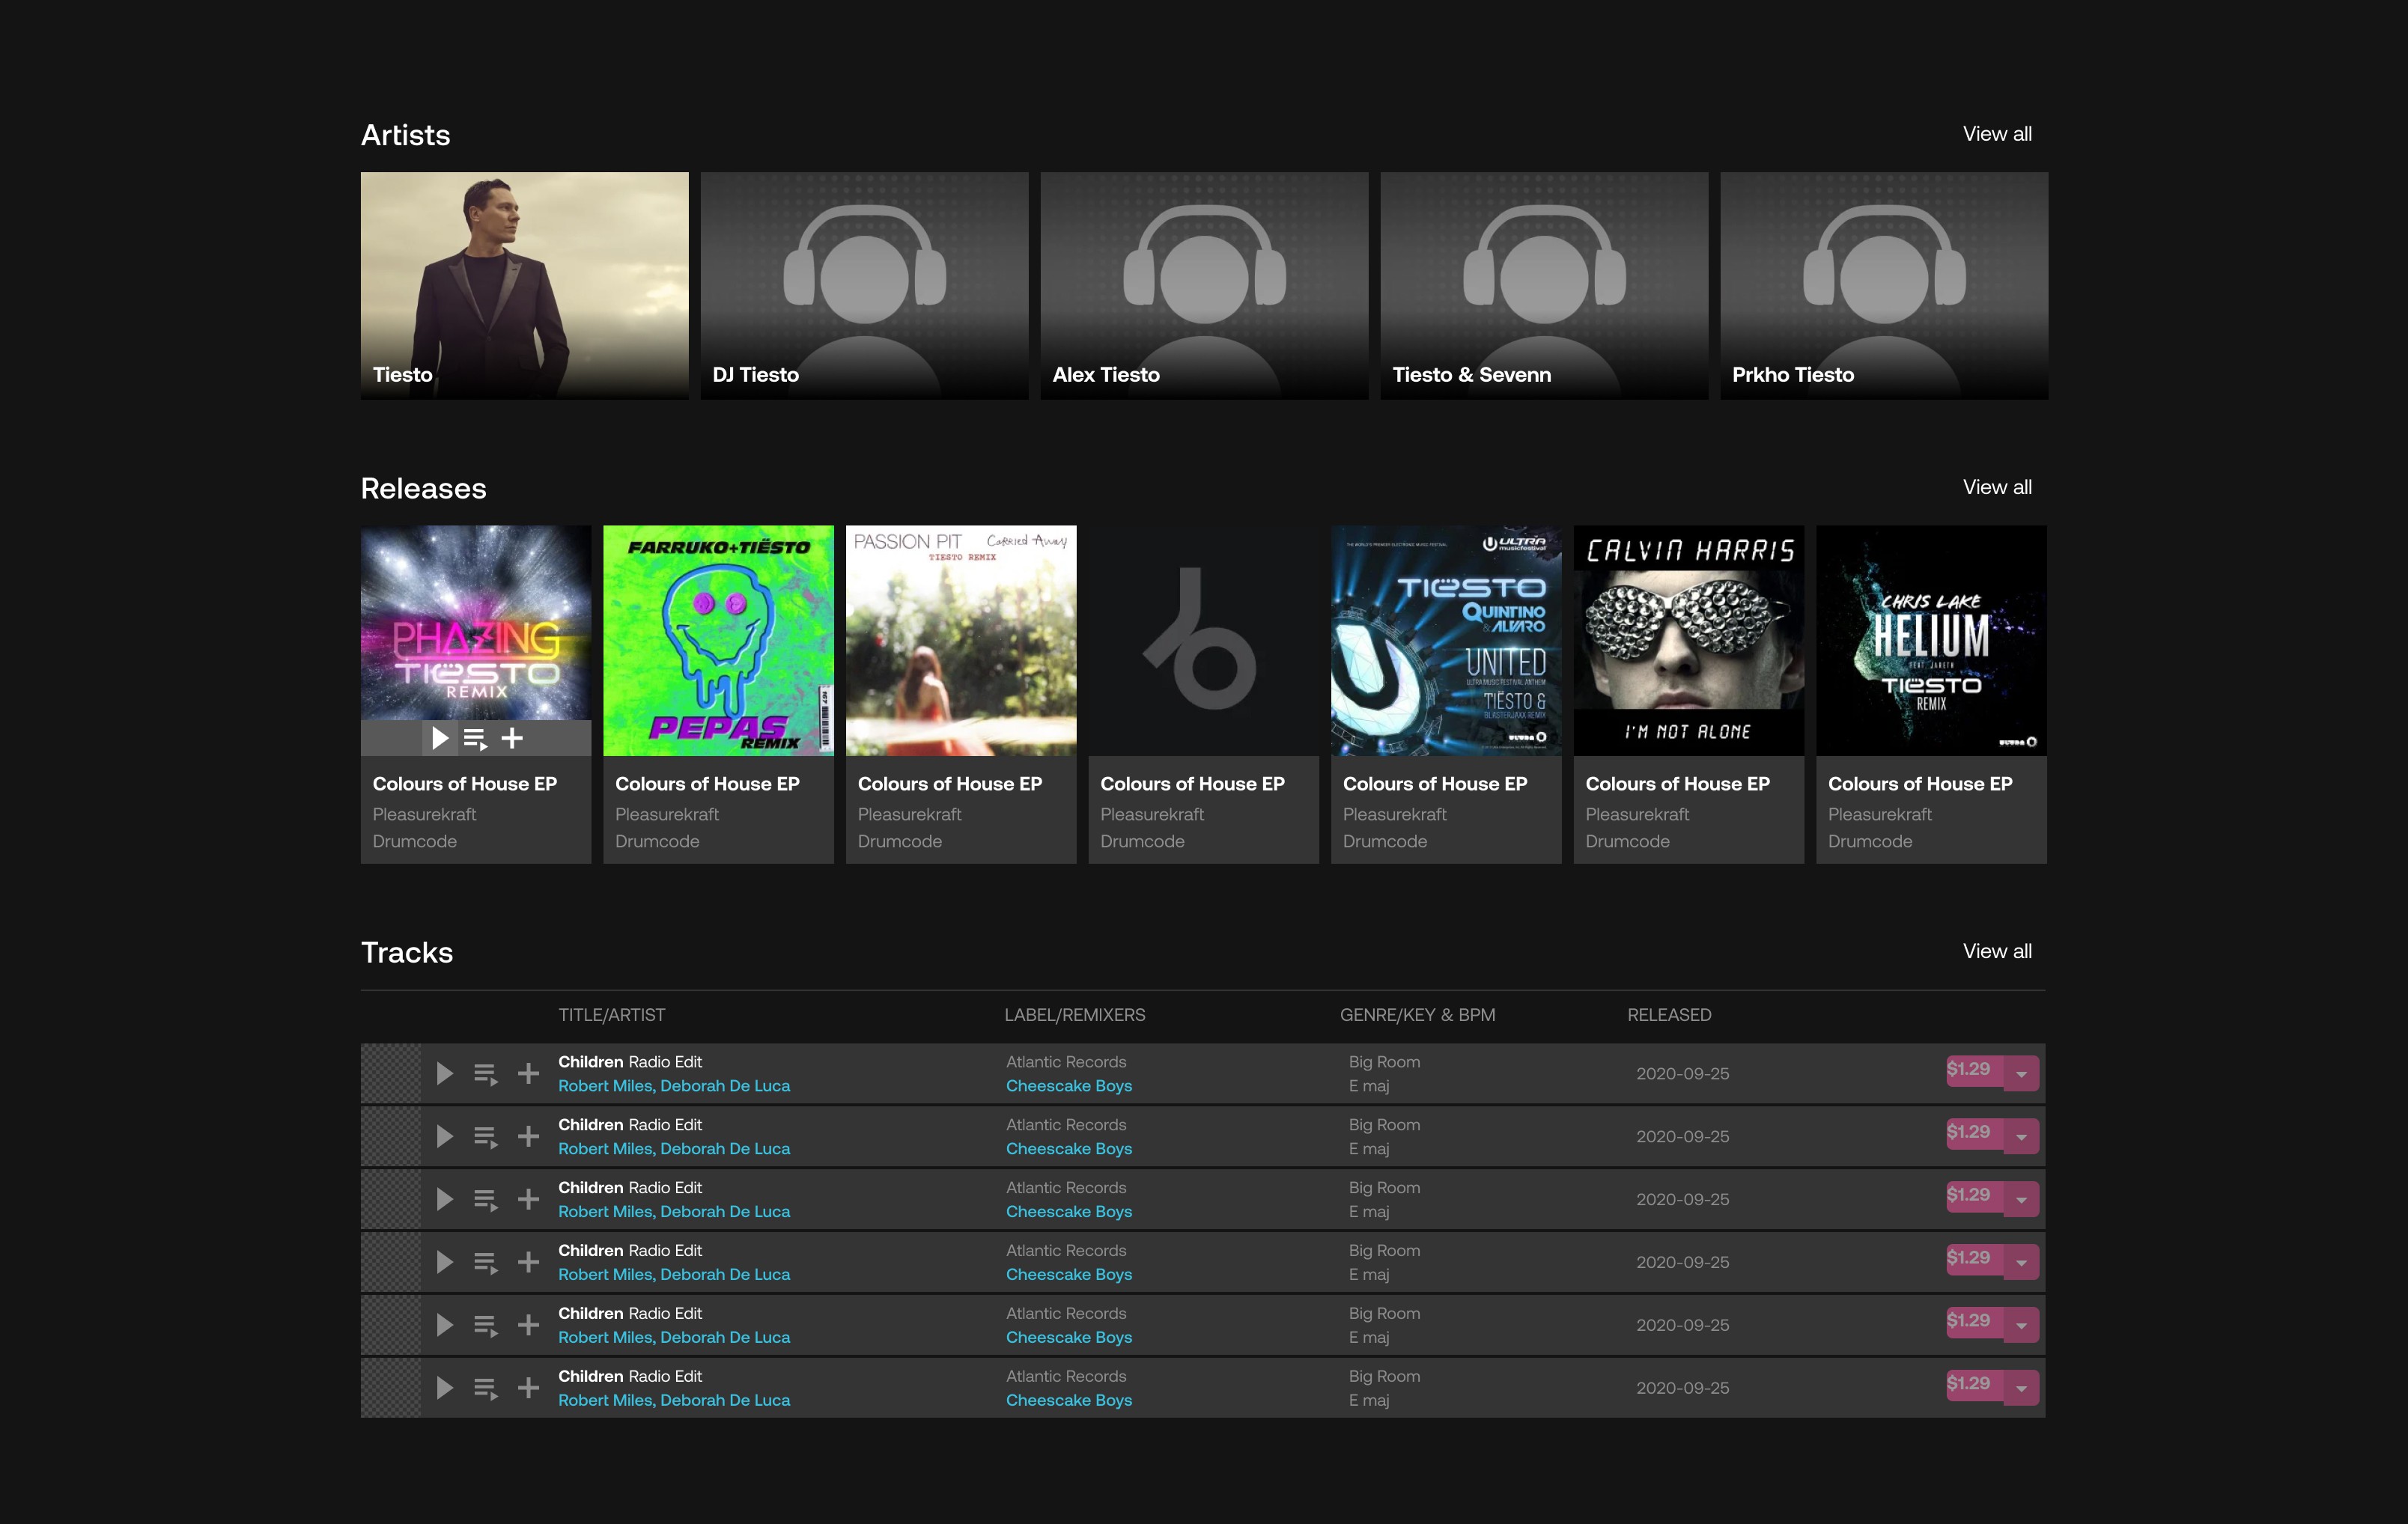View all in the Releases section

pos(1997,487)
